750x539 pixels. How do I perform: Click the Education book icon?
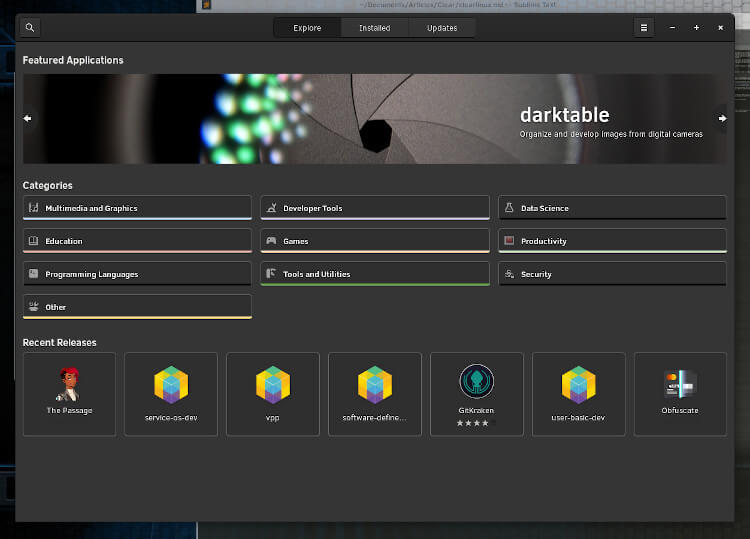tap(33, 241)
